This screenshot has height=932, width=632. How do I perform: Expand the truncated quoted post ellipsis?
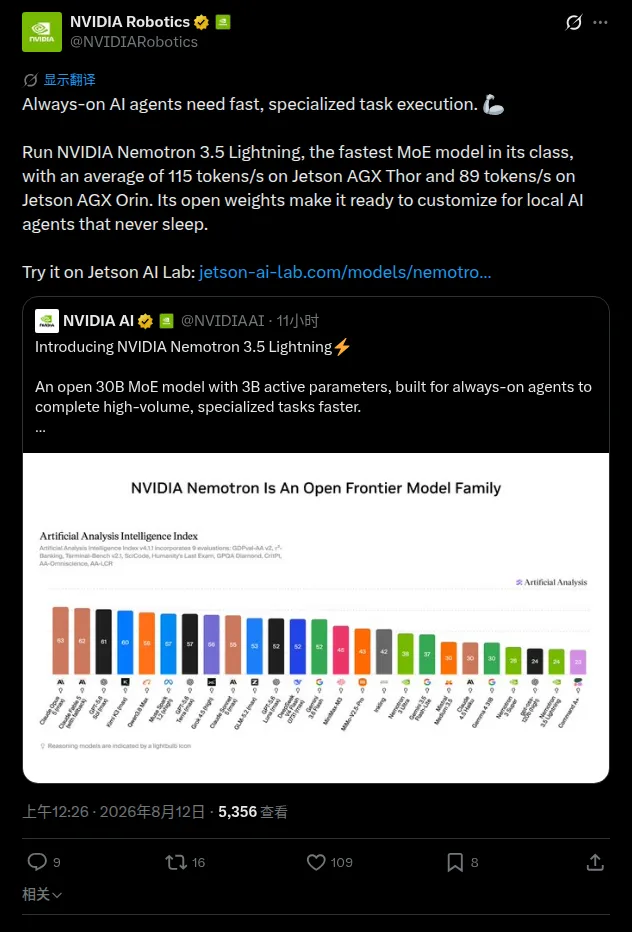point(40,429)
